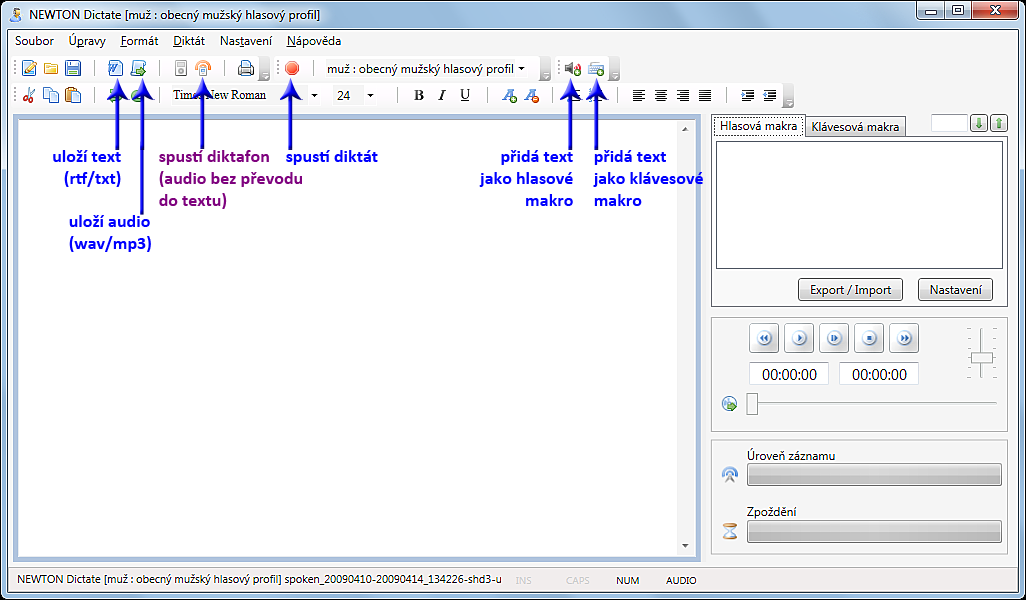Align text to the right
The image size is (1026, 600).
pos(682,96)
